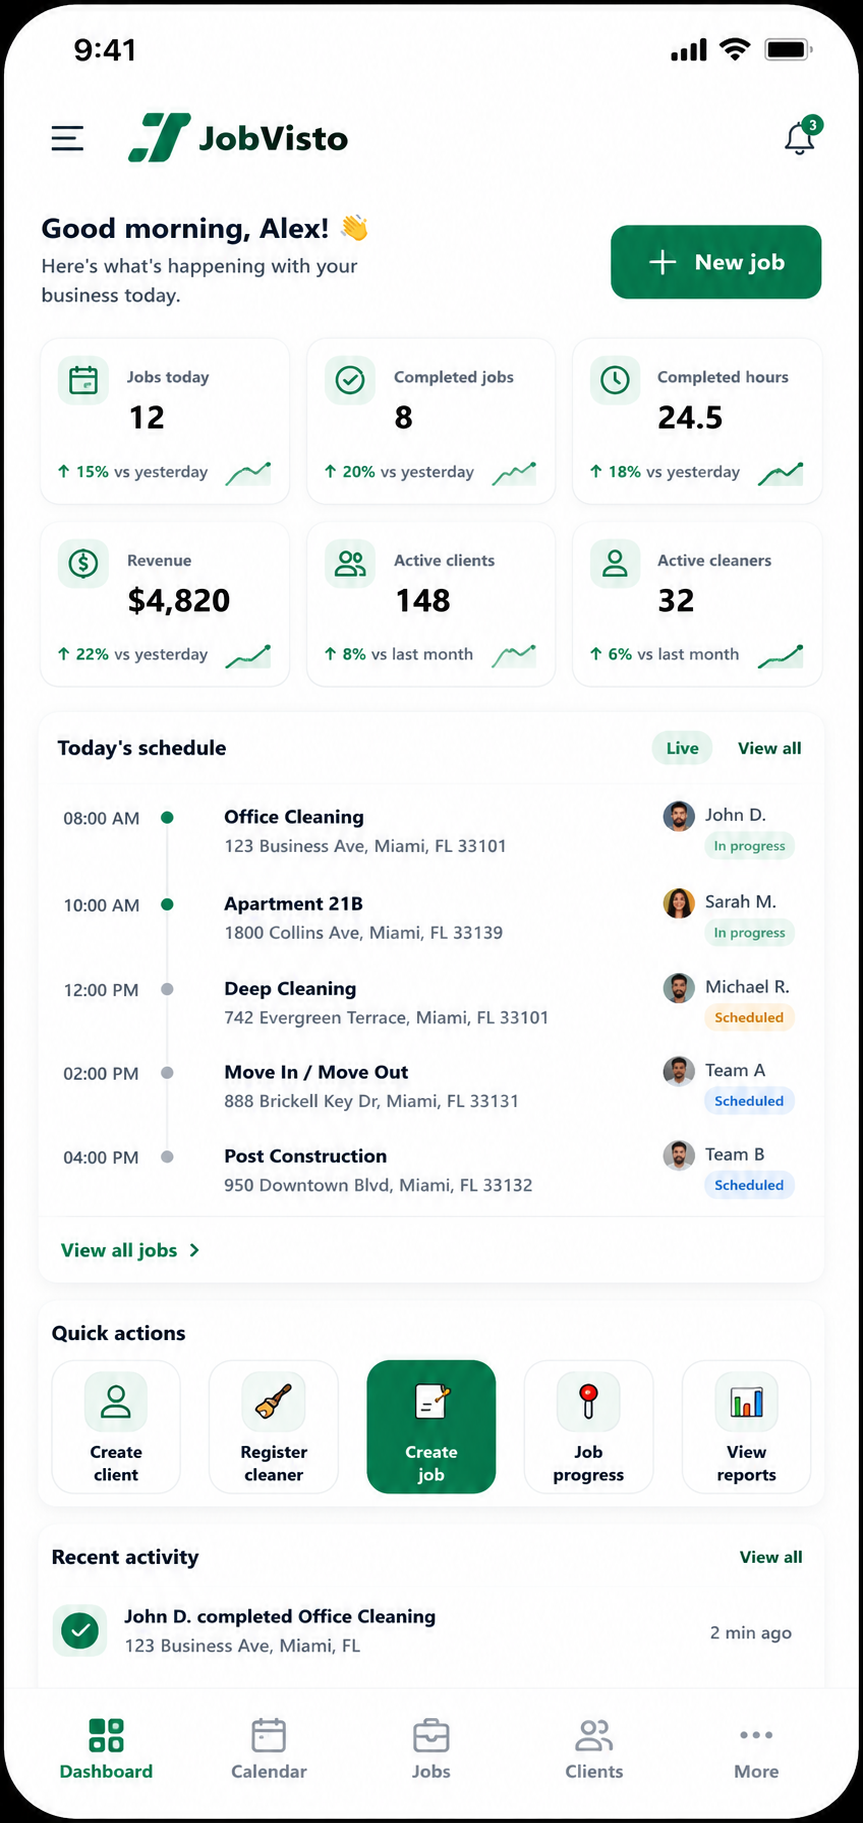
Task: Toggle the Live schedule badge
Action: point(683,748)
